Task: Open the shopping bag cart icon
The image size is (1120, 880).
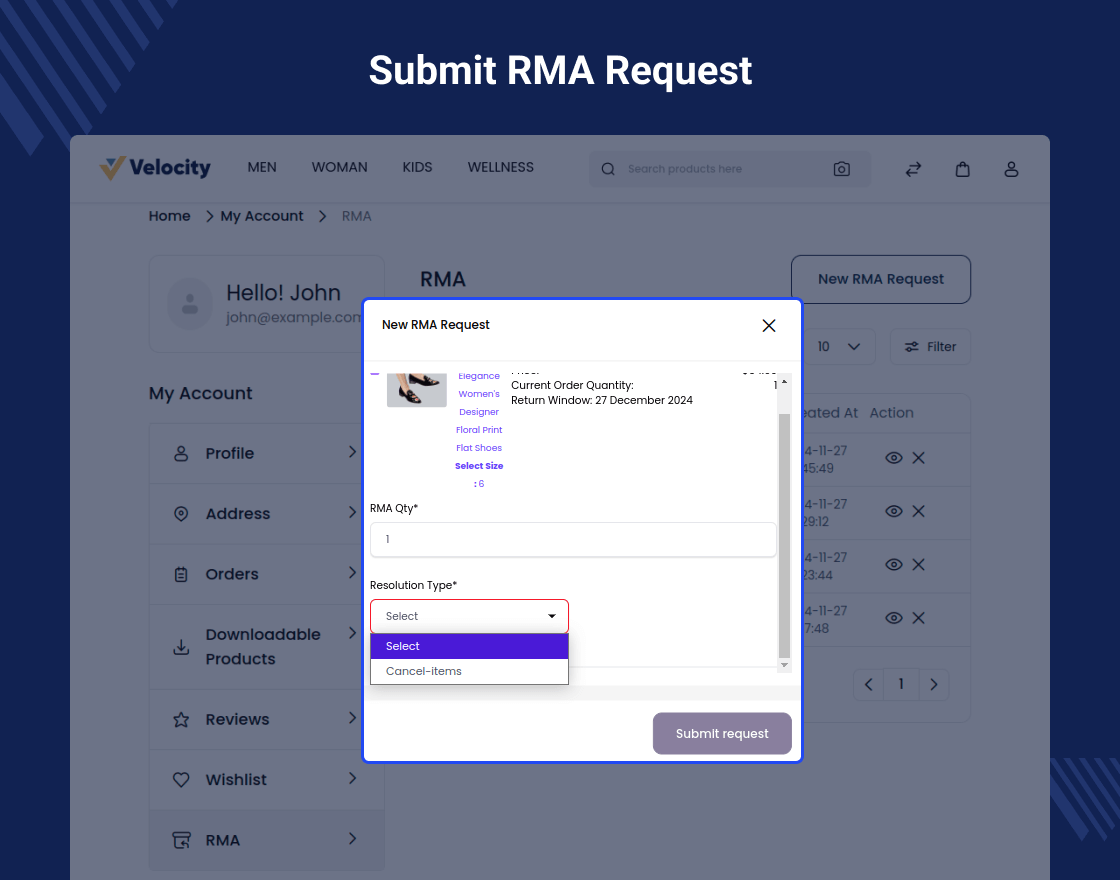Action: coord(962,169)
